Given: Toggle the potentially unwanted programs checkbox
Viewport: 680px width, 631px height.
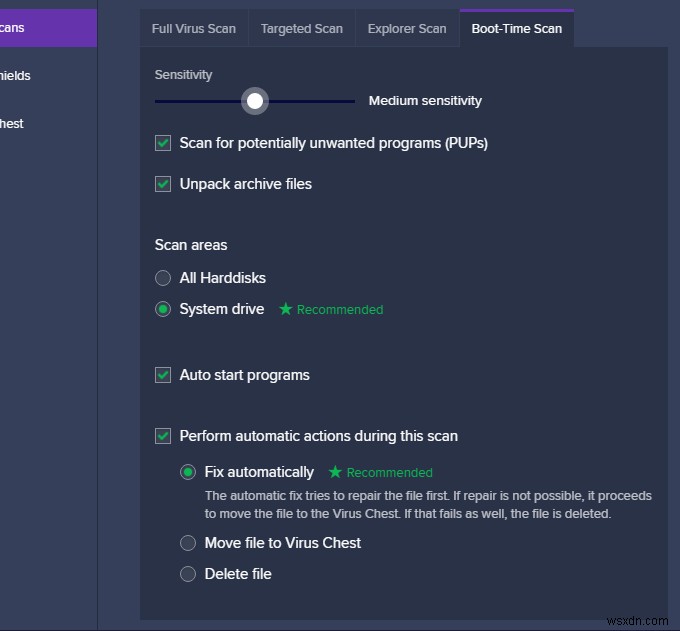Looking at the screenshot, I should tap(163, 143).
